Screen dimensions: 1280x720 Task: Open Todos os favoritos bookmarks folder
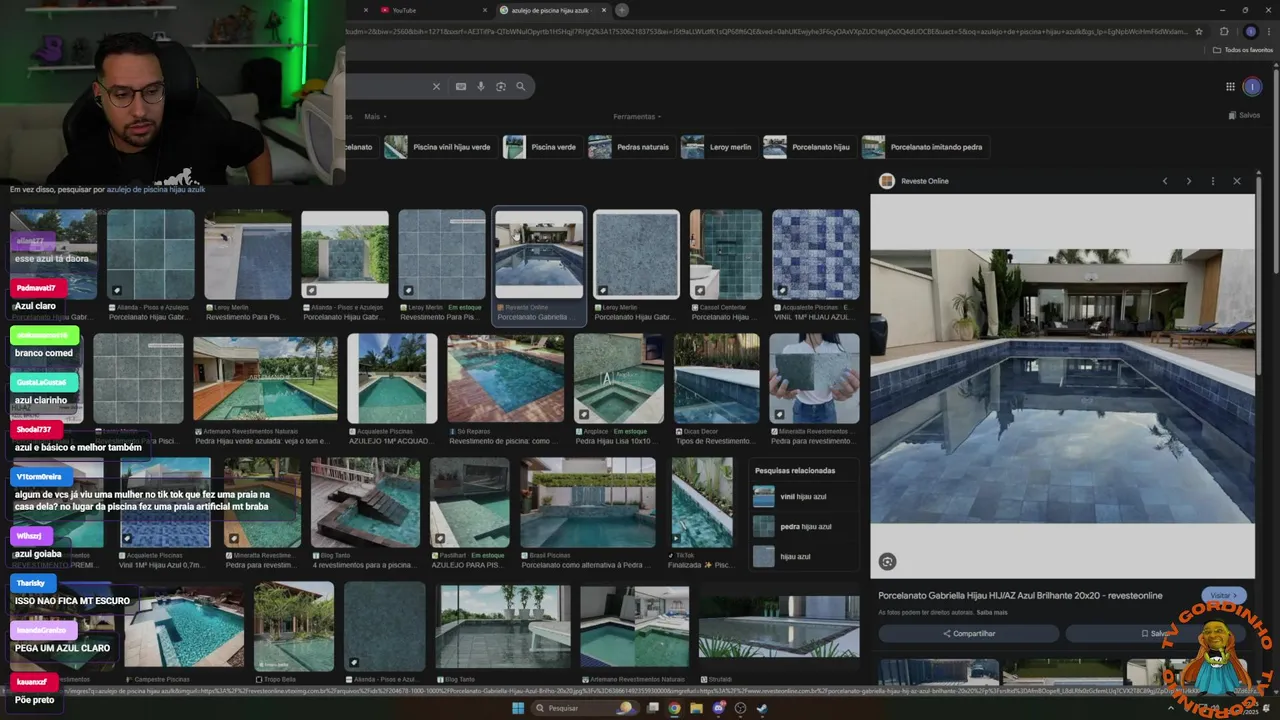pos(1245,49)
